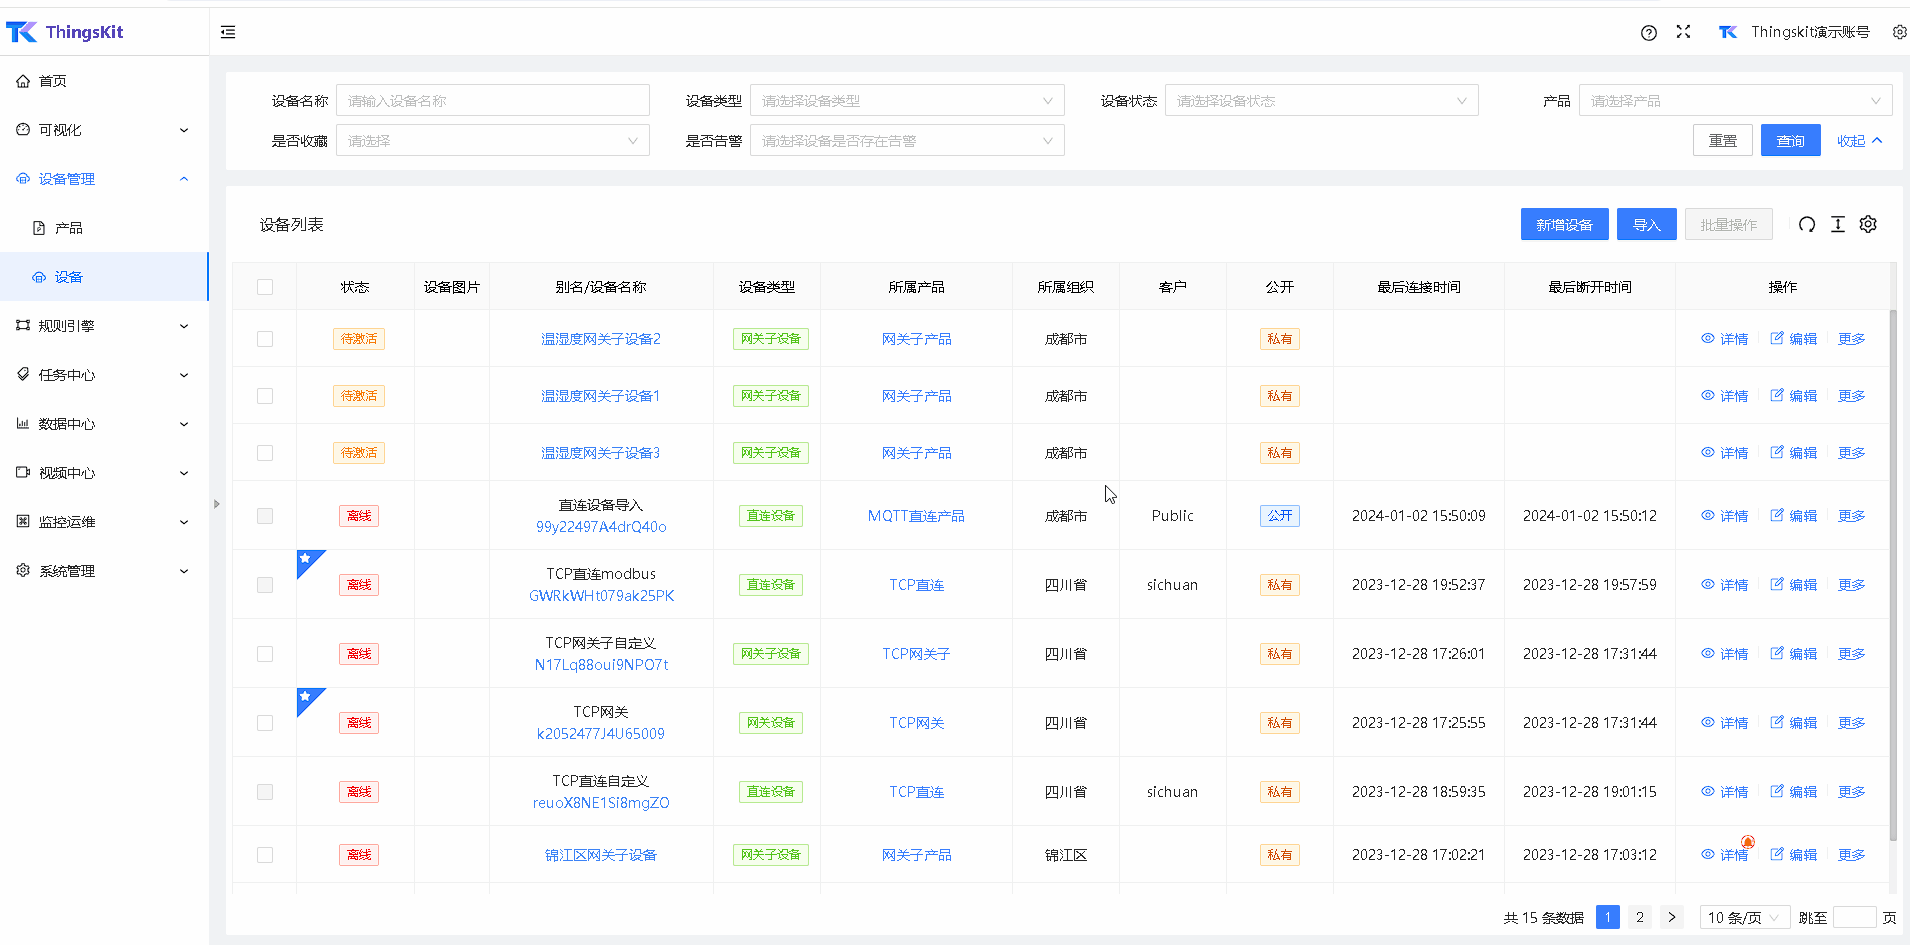The height and width of the screenshot is (945, 1910).
Task: Check the box for 温湿度网关子设备2
Action: 265,339
